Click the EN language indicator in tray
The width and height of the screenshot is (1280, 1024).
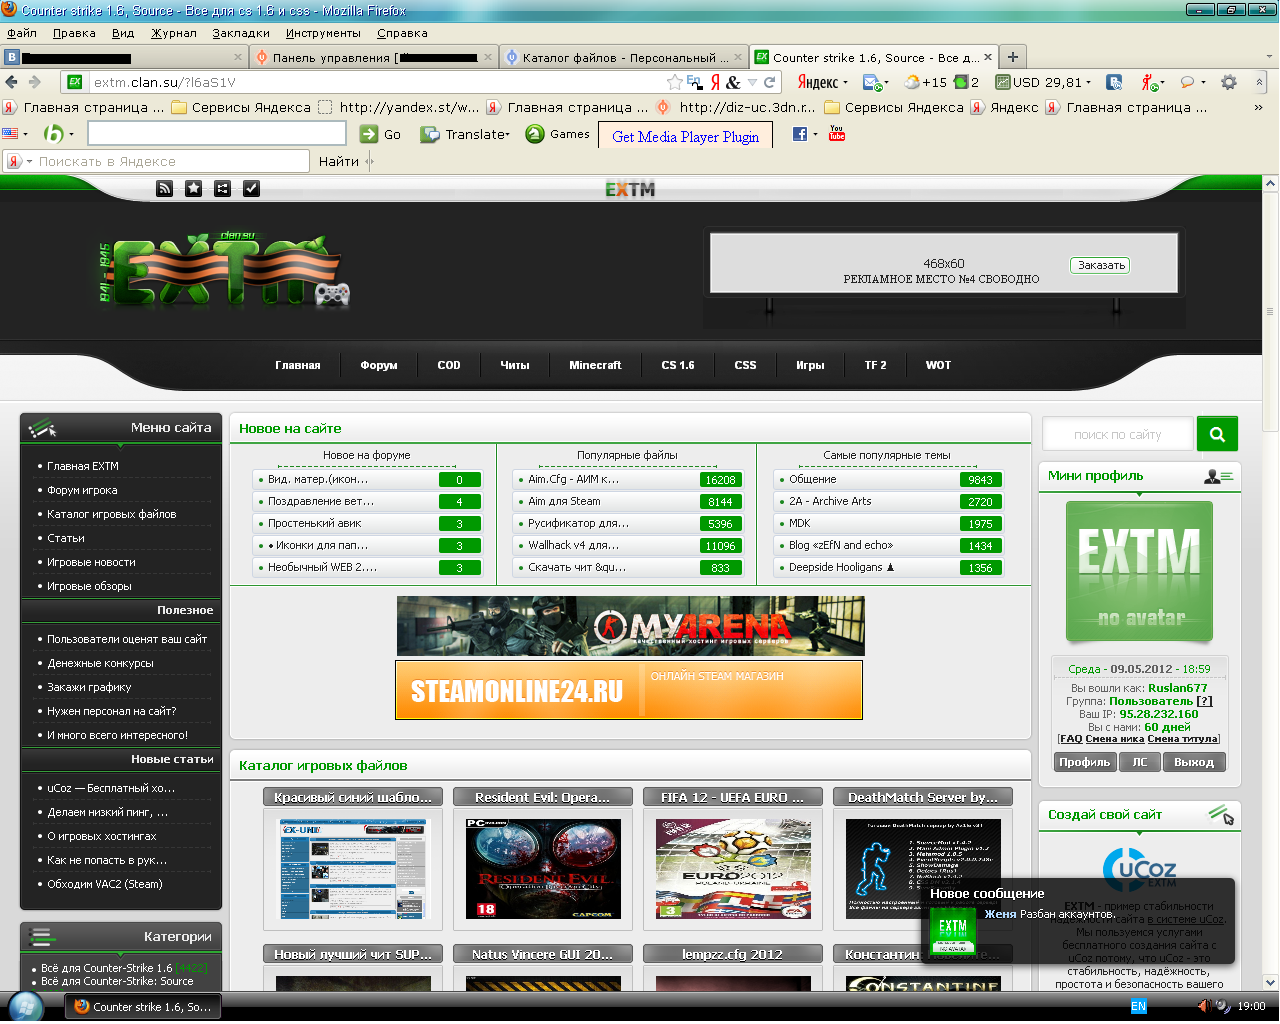pos(1138,1007)
